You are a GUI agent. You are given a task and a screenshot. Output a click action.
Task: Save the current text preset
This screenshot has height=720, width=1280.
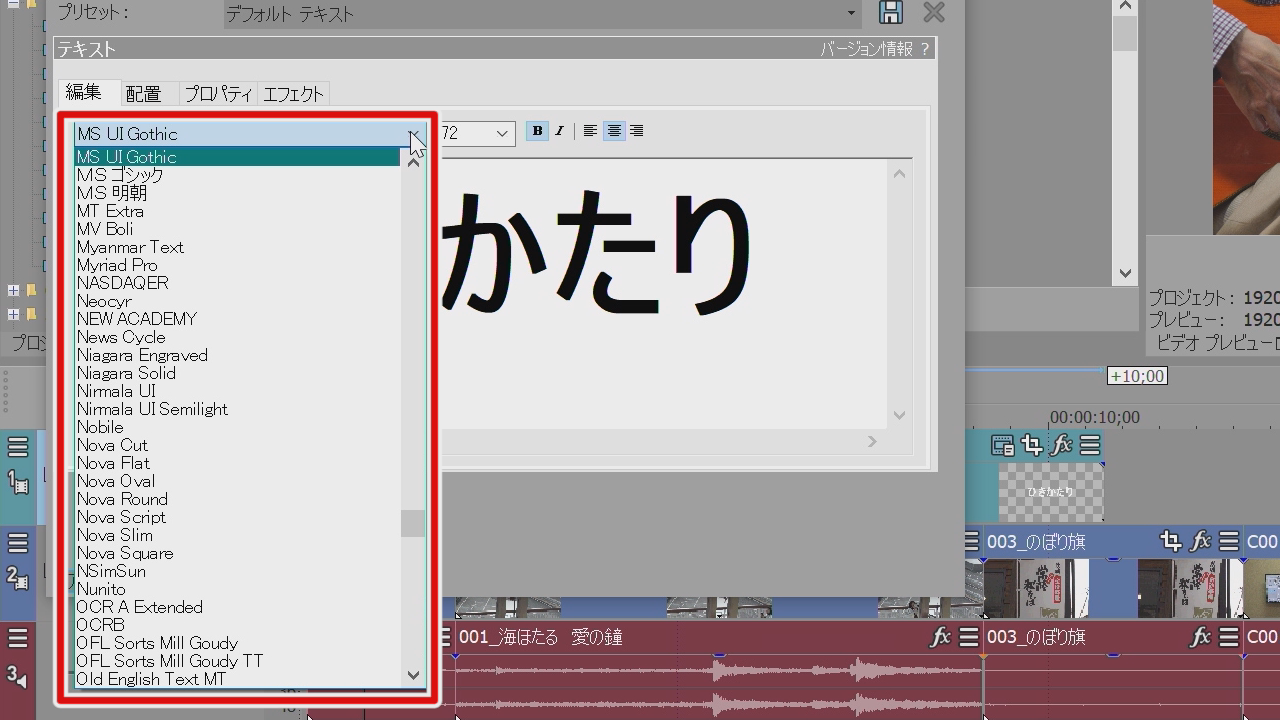(x=890, y=12)
